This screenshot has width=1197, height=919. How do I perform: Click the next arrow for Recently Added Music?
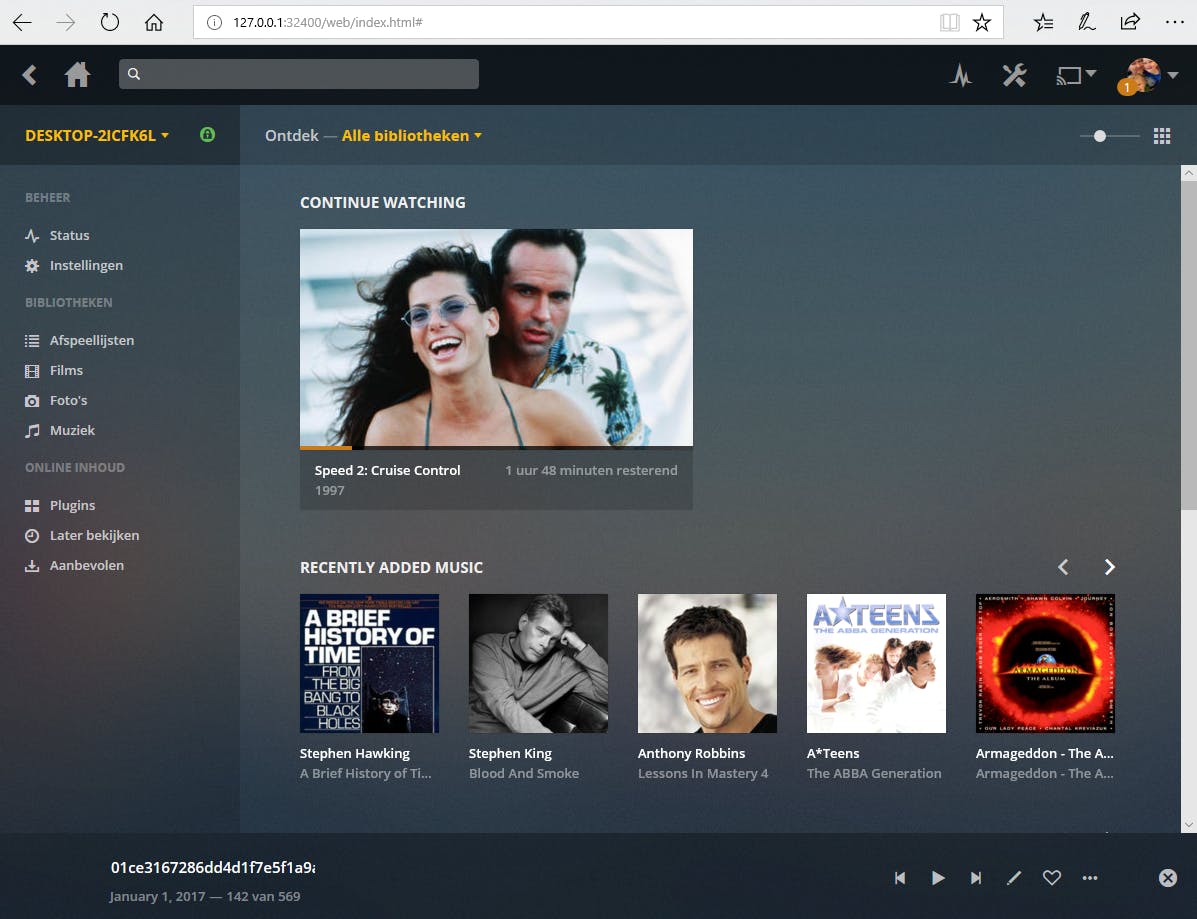click(1109, 567)
